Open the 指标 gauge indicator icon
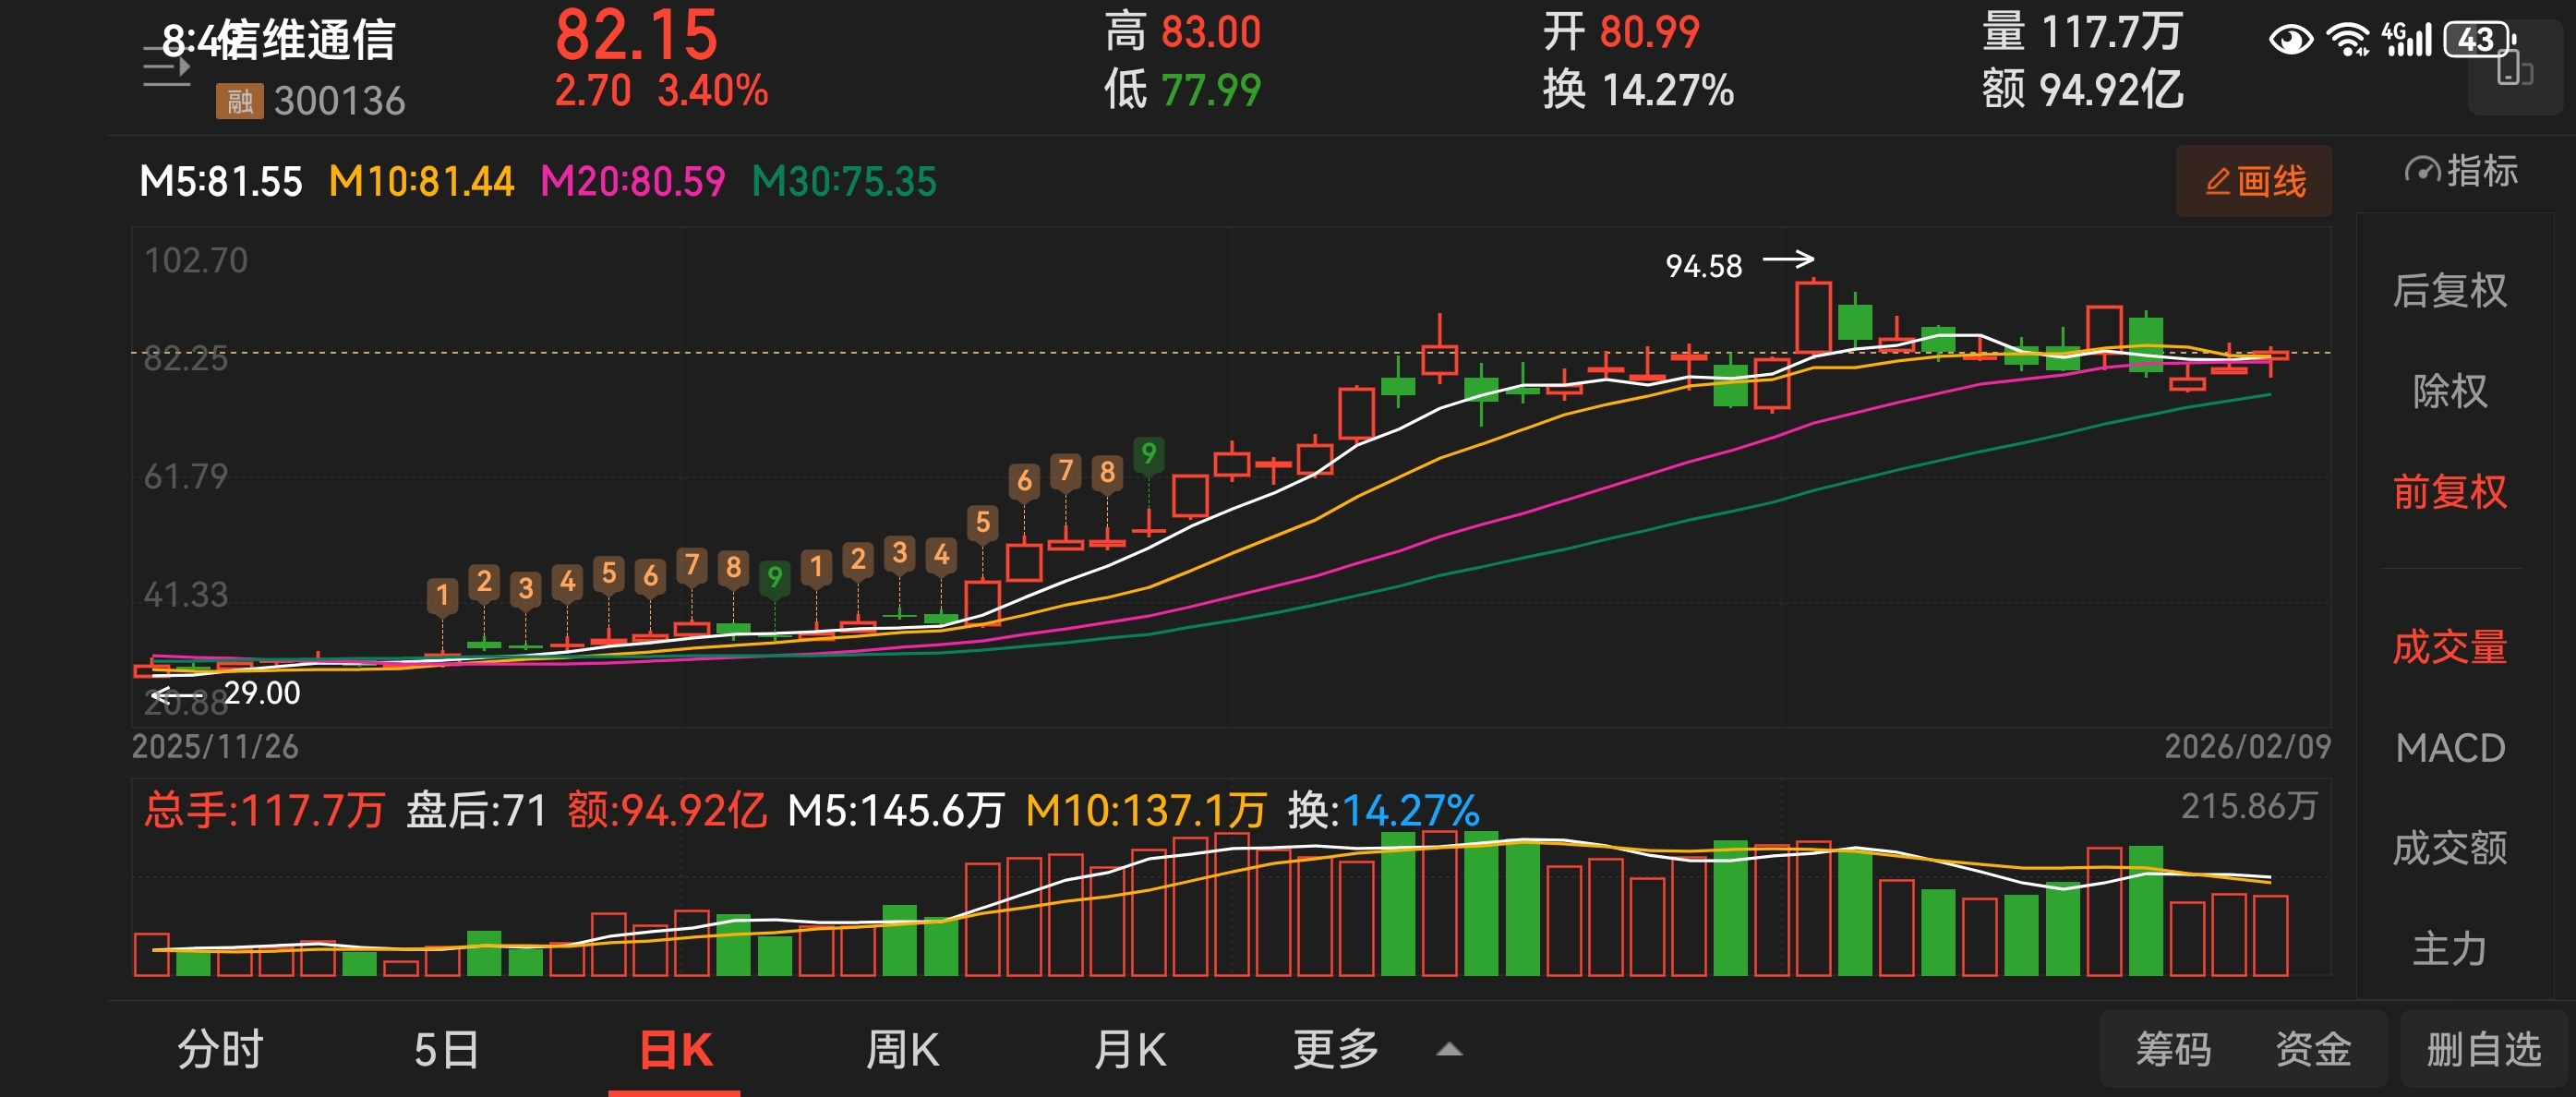Image resolution: width=2576 pixels, height=1097 pixels. [2422, 171]
